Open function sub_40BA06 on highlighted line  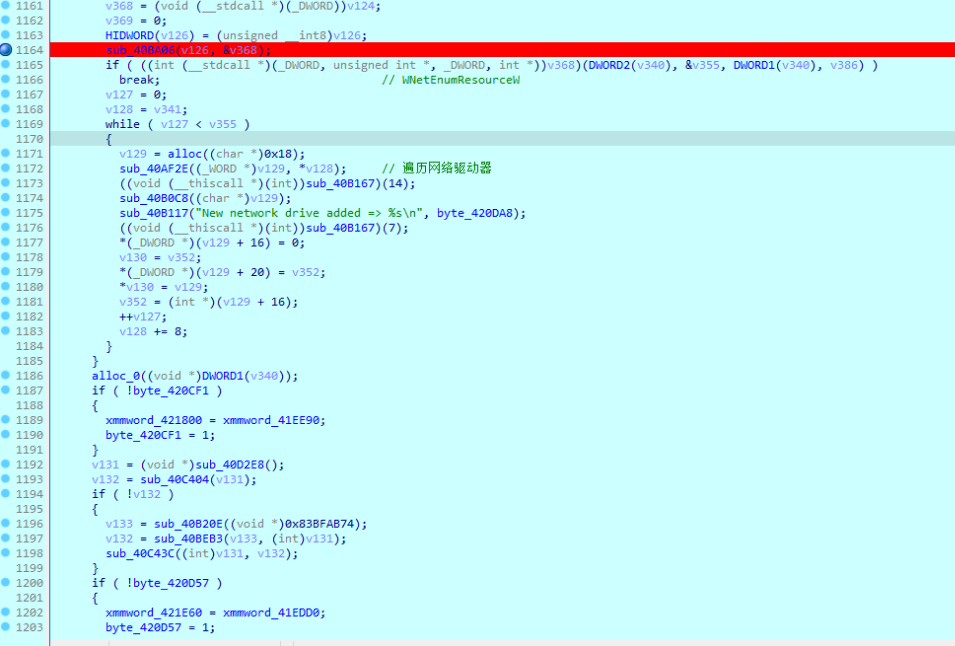(x=140, y=51)
